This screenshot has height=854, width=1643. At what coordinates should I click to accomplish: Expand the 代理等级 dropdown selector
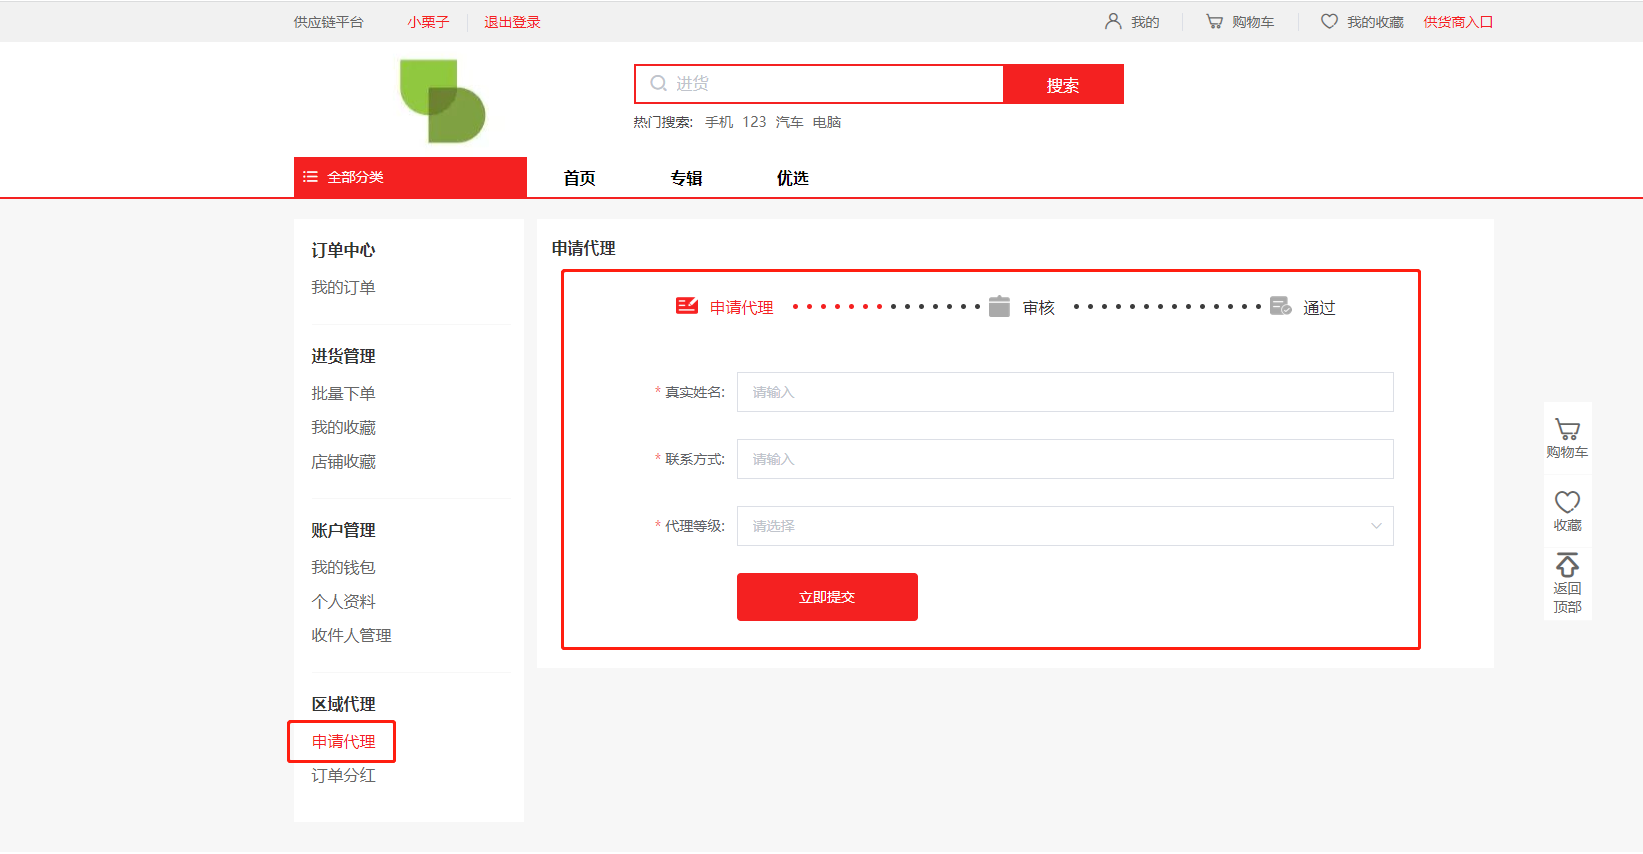pos(1064,526)
